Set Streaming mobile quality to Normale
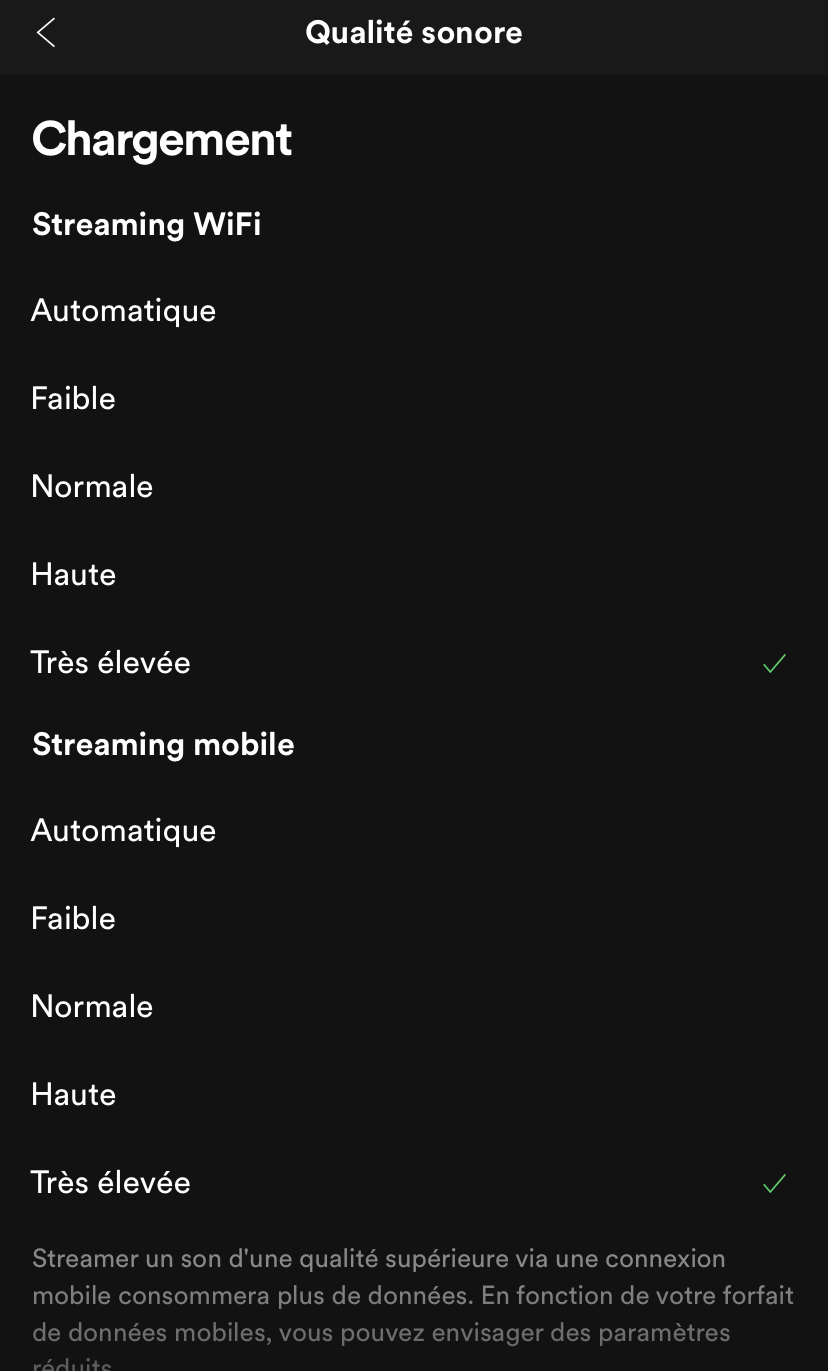Screen dimensions: 828x1371 point(414,1006)
